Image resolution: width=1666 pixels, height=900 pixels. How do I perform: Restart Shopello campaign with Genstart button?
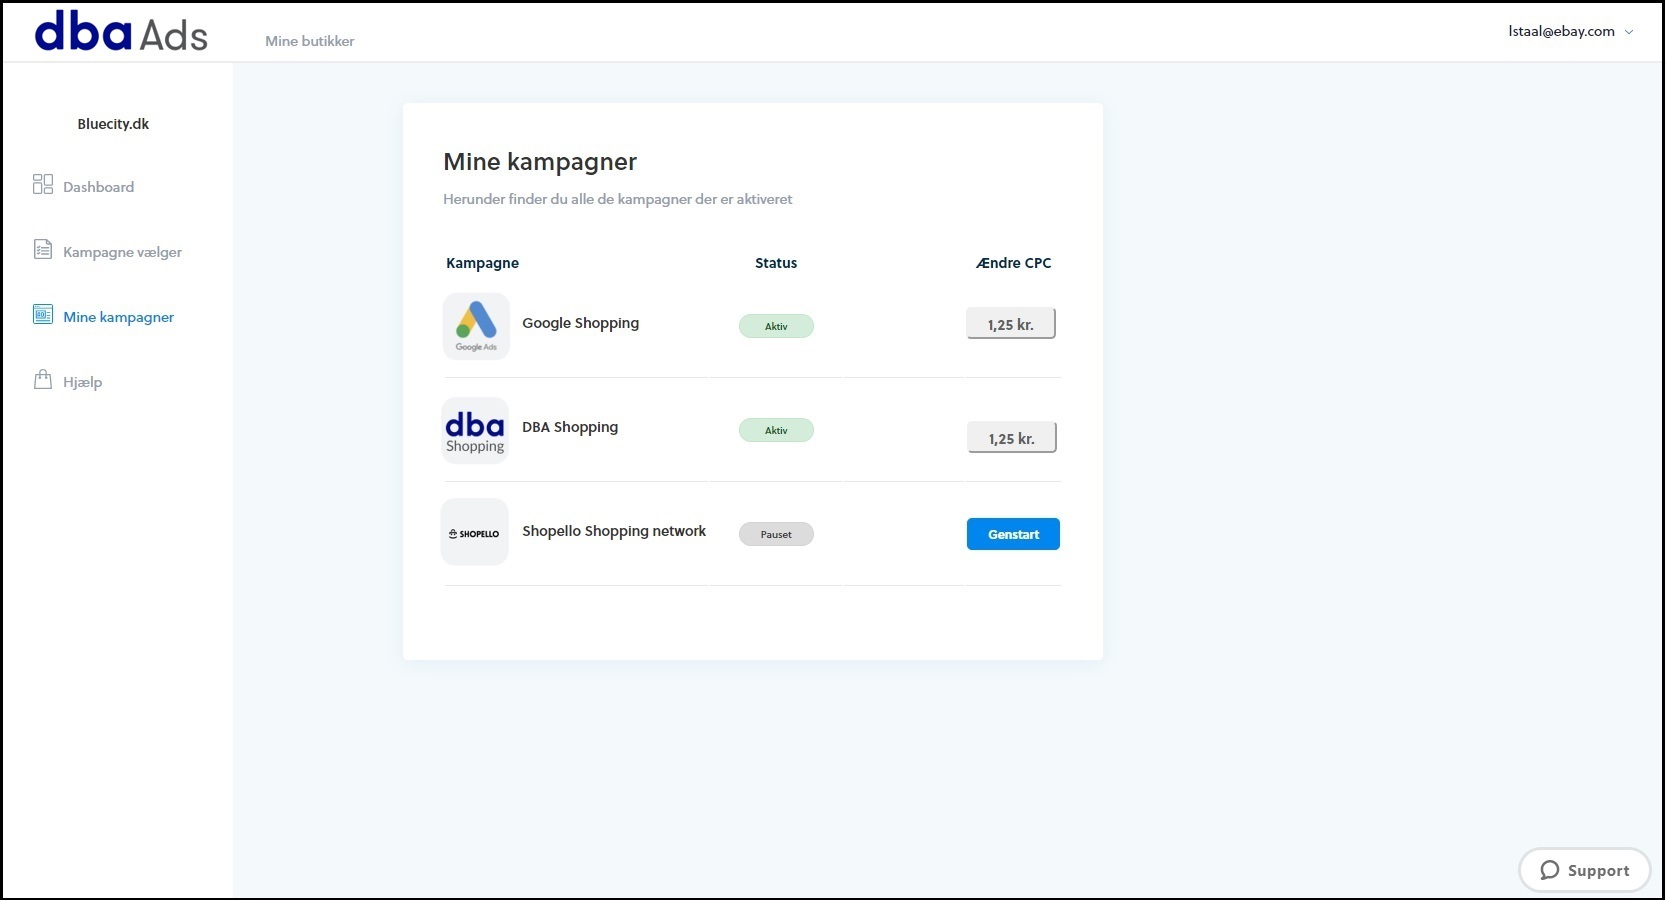[x=1013, y=534]
